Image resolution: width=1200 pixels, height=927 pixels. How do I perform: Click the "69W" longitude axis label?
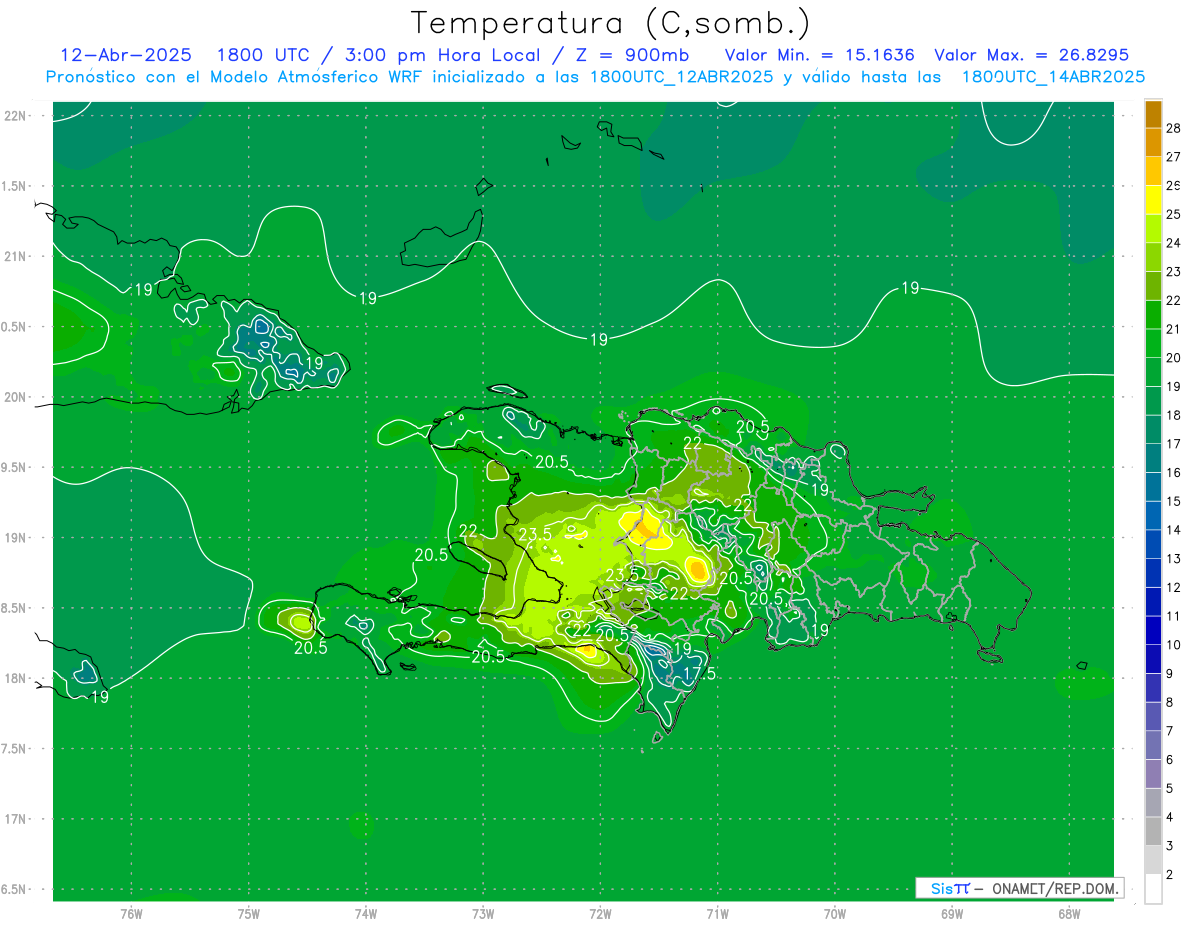(x=952, y=914)
